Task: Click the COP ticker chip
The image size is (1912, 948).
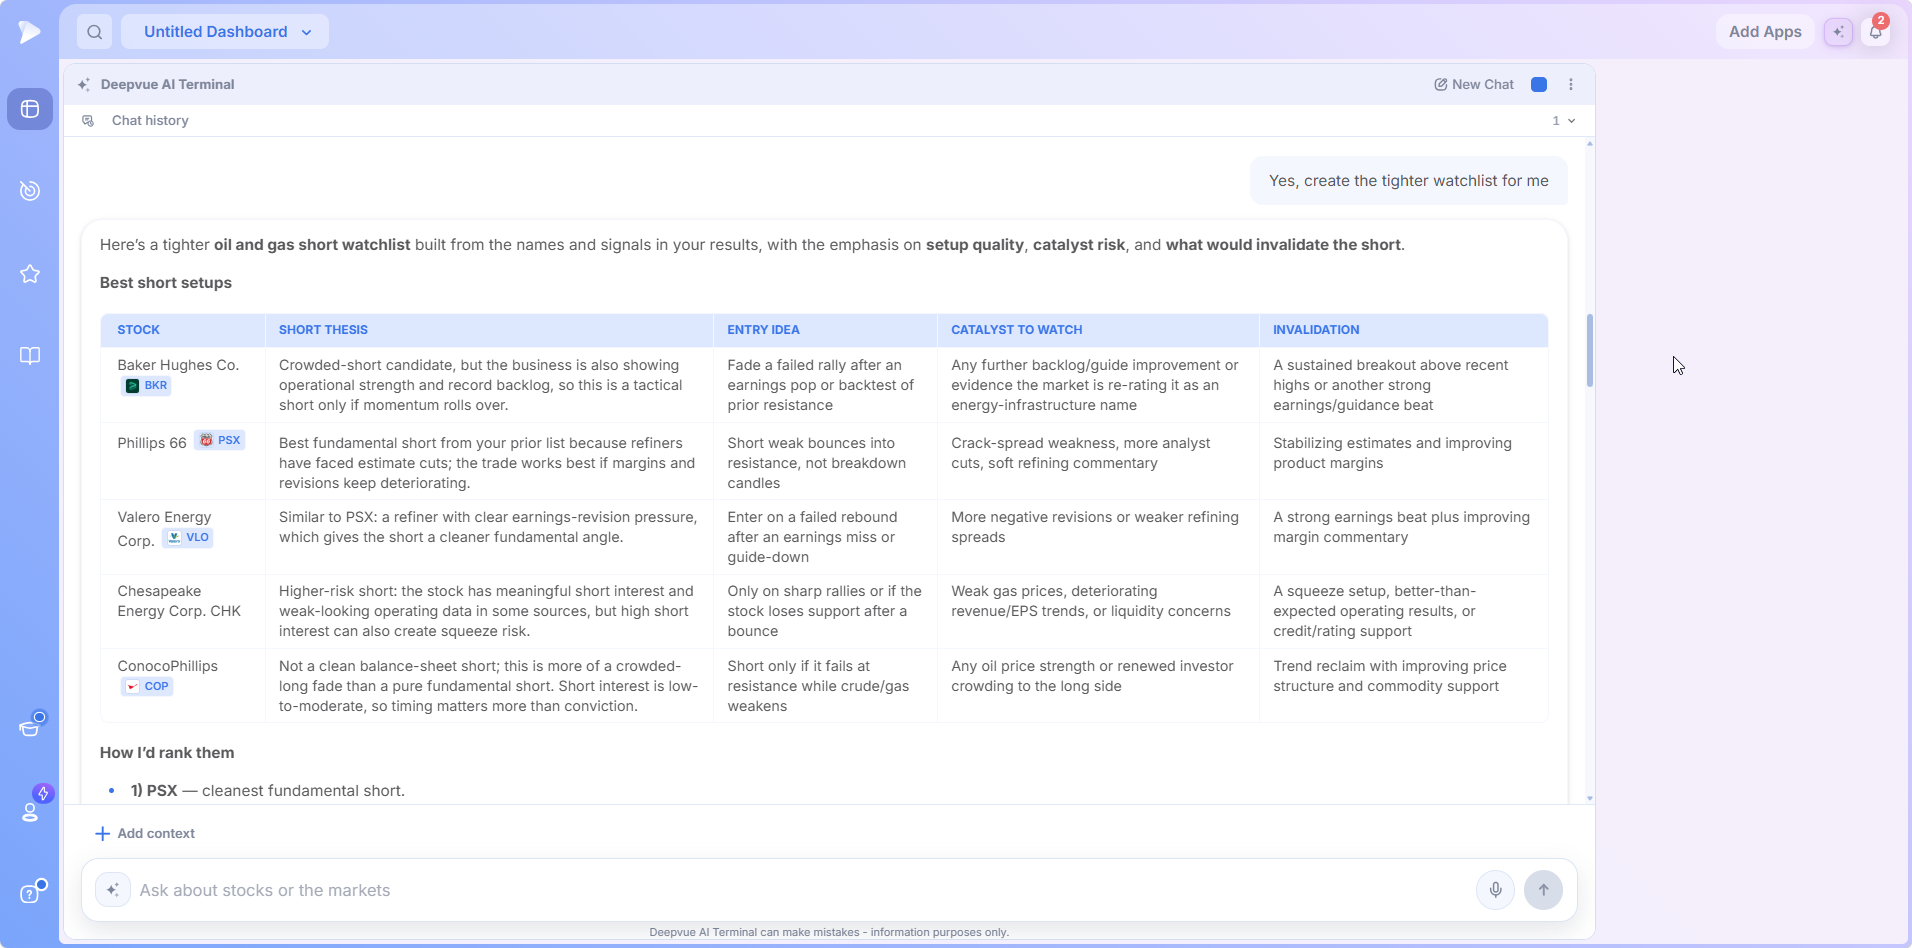Action: pyautogui.click(x=147, y=687)
